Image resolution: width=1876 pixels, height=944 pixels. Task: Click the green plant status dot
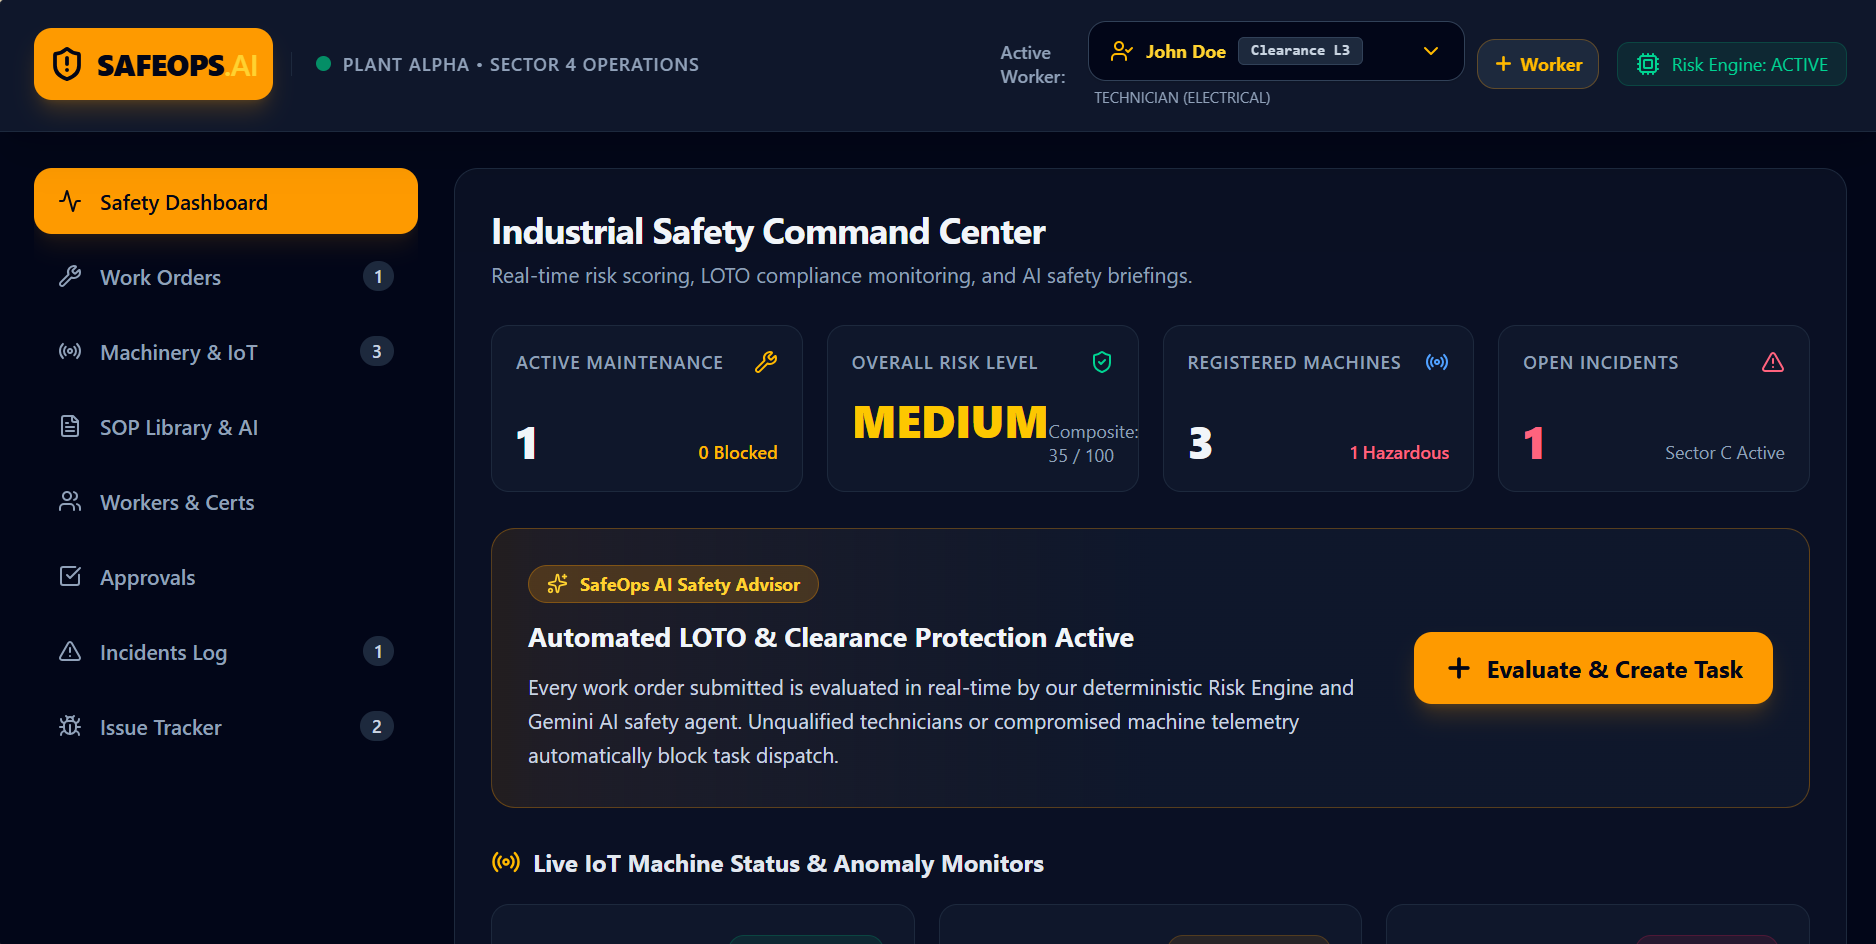click(x=323, y=64)
